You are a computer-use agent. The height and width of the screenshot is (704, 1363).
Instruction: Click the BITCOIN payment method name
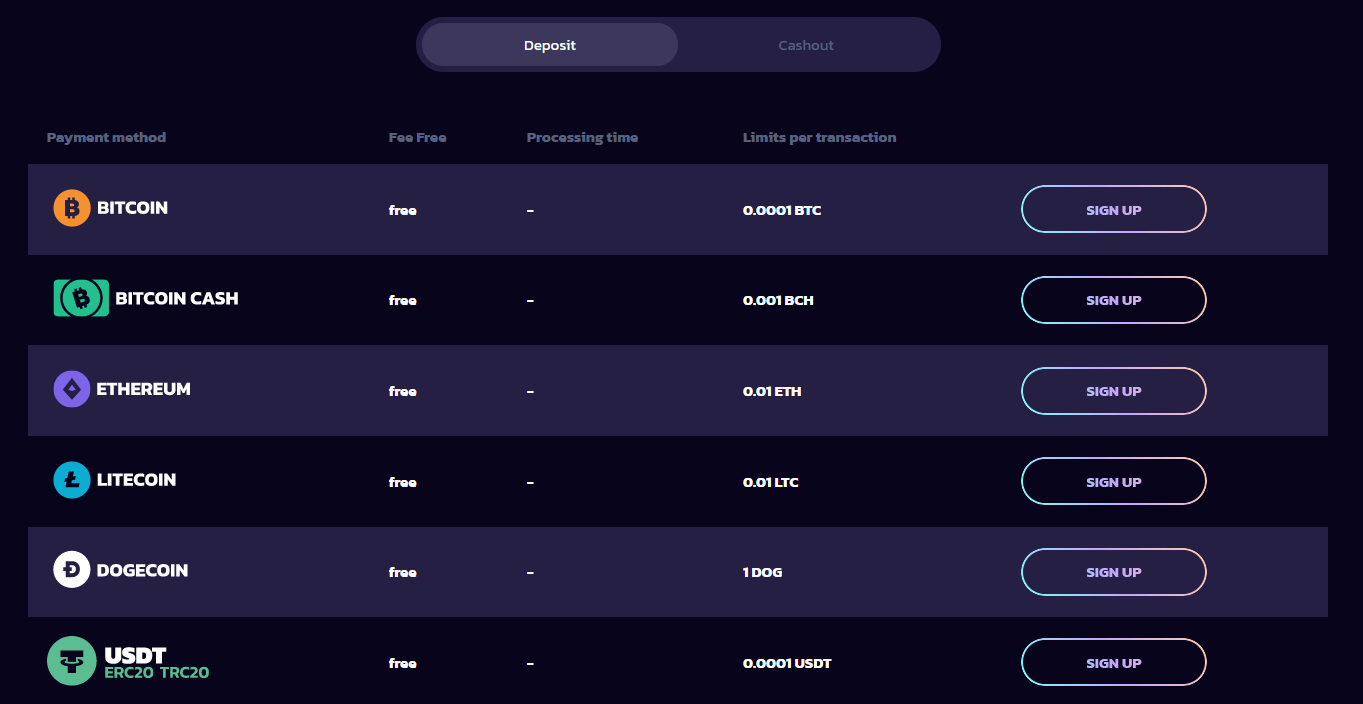click(x=132, y=208)
